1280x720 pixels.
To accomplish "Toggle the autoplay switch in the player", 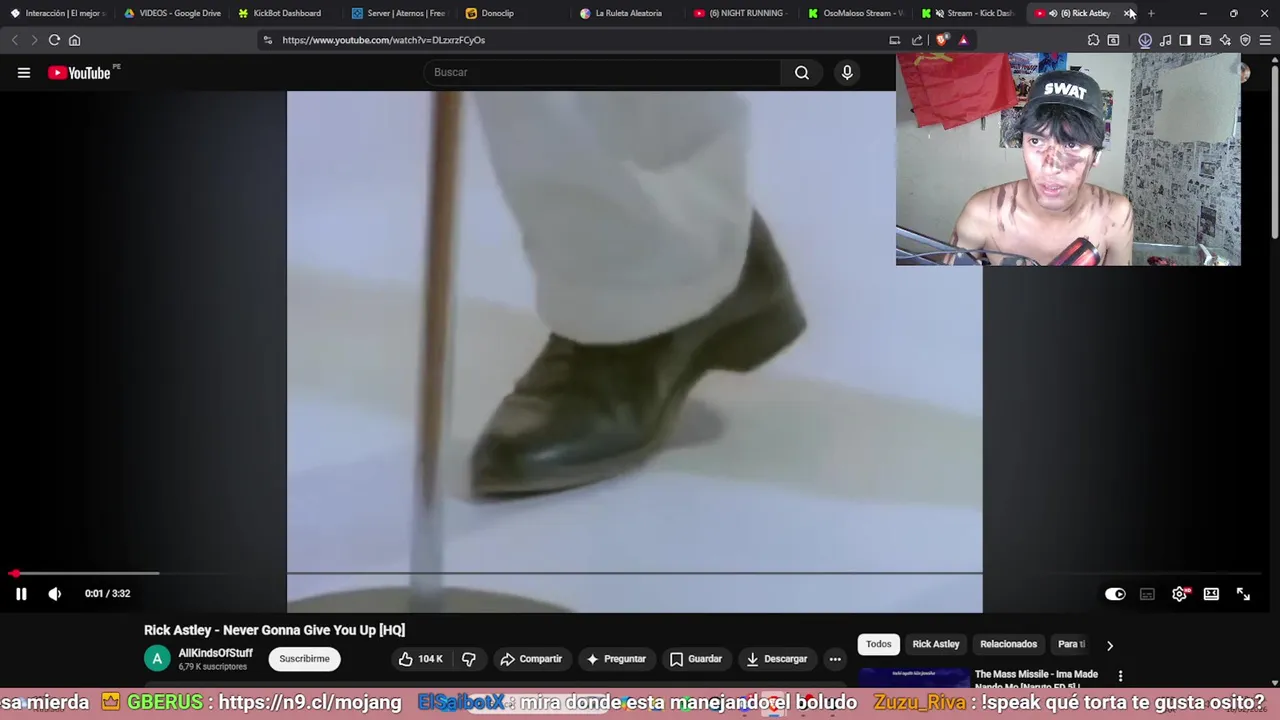I will coord(1115,594).
